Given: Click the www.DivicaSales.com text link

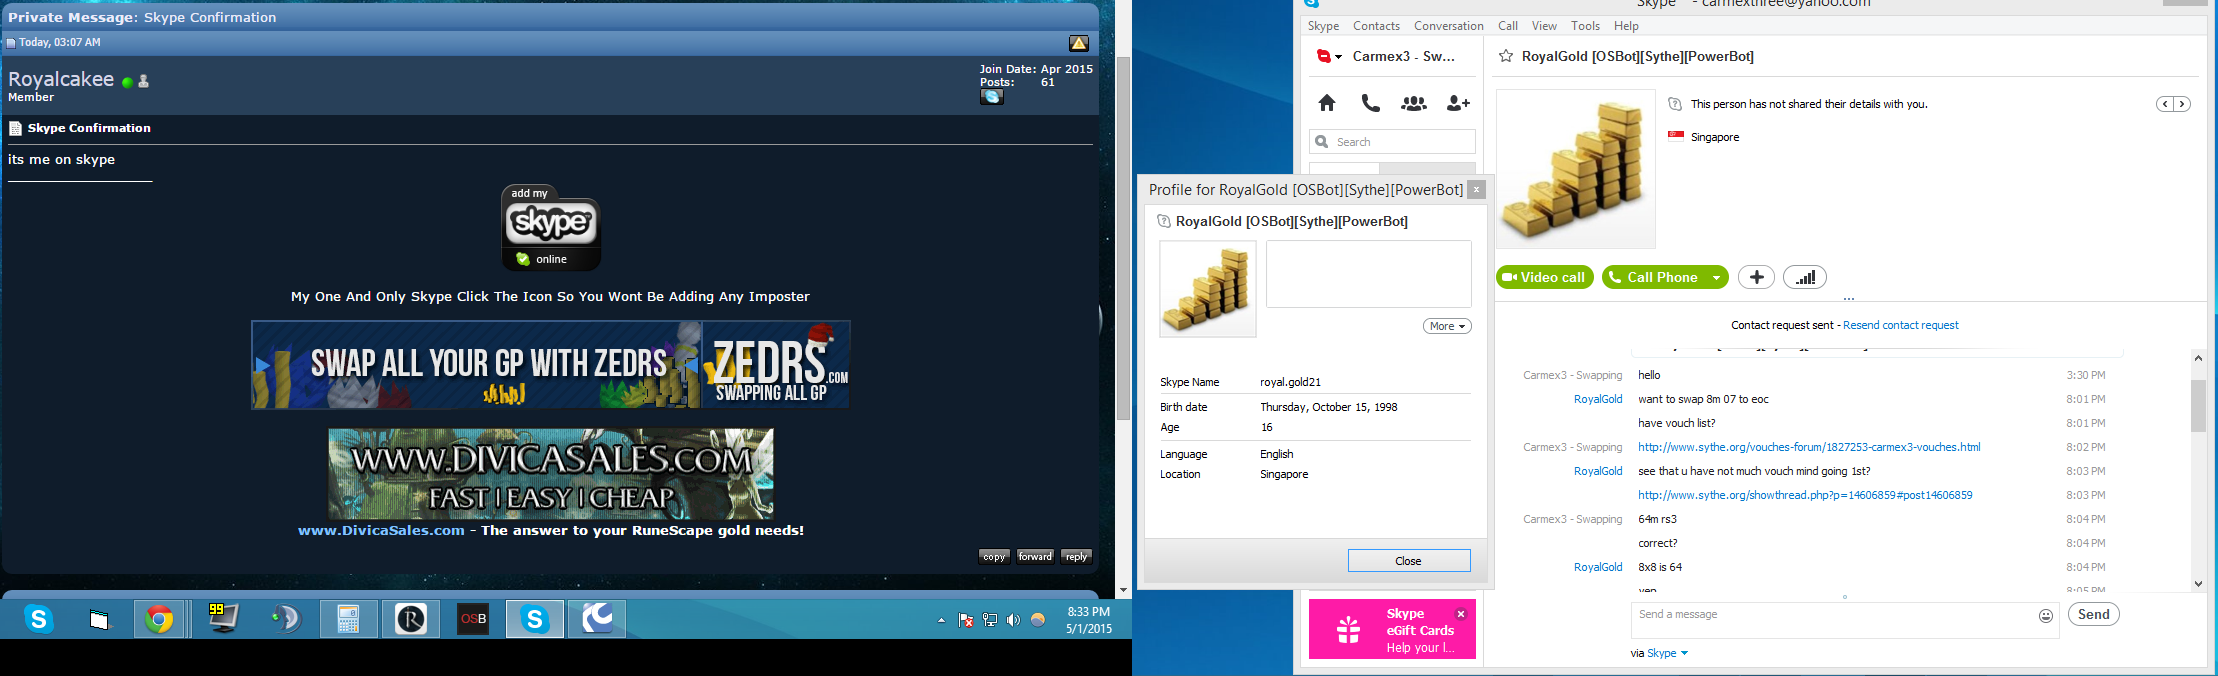Looking at the screenshot, I should click(x=381, y=530).
